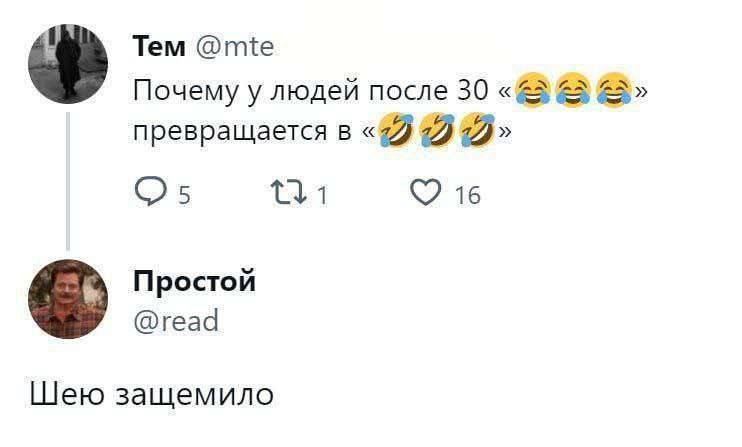The height and width of the screenshot is (447, 742).
Task: Click the middle tears-of-joy emoji
Action: [x=573, y=93]
